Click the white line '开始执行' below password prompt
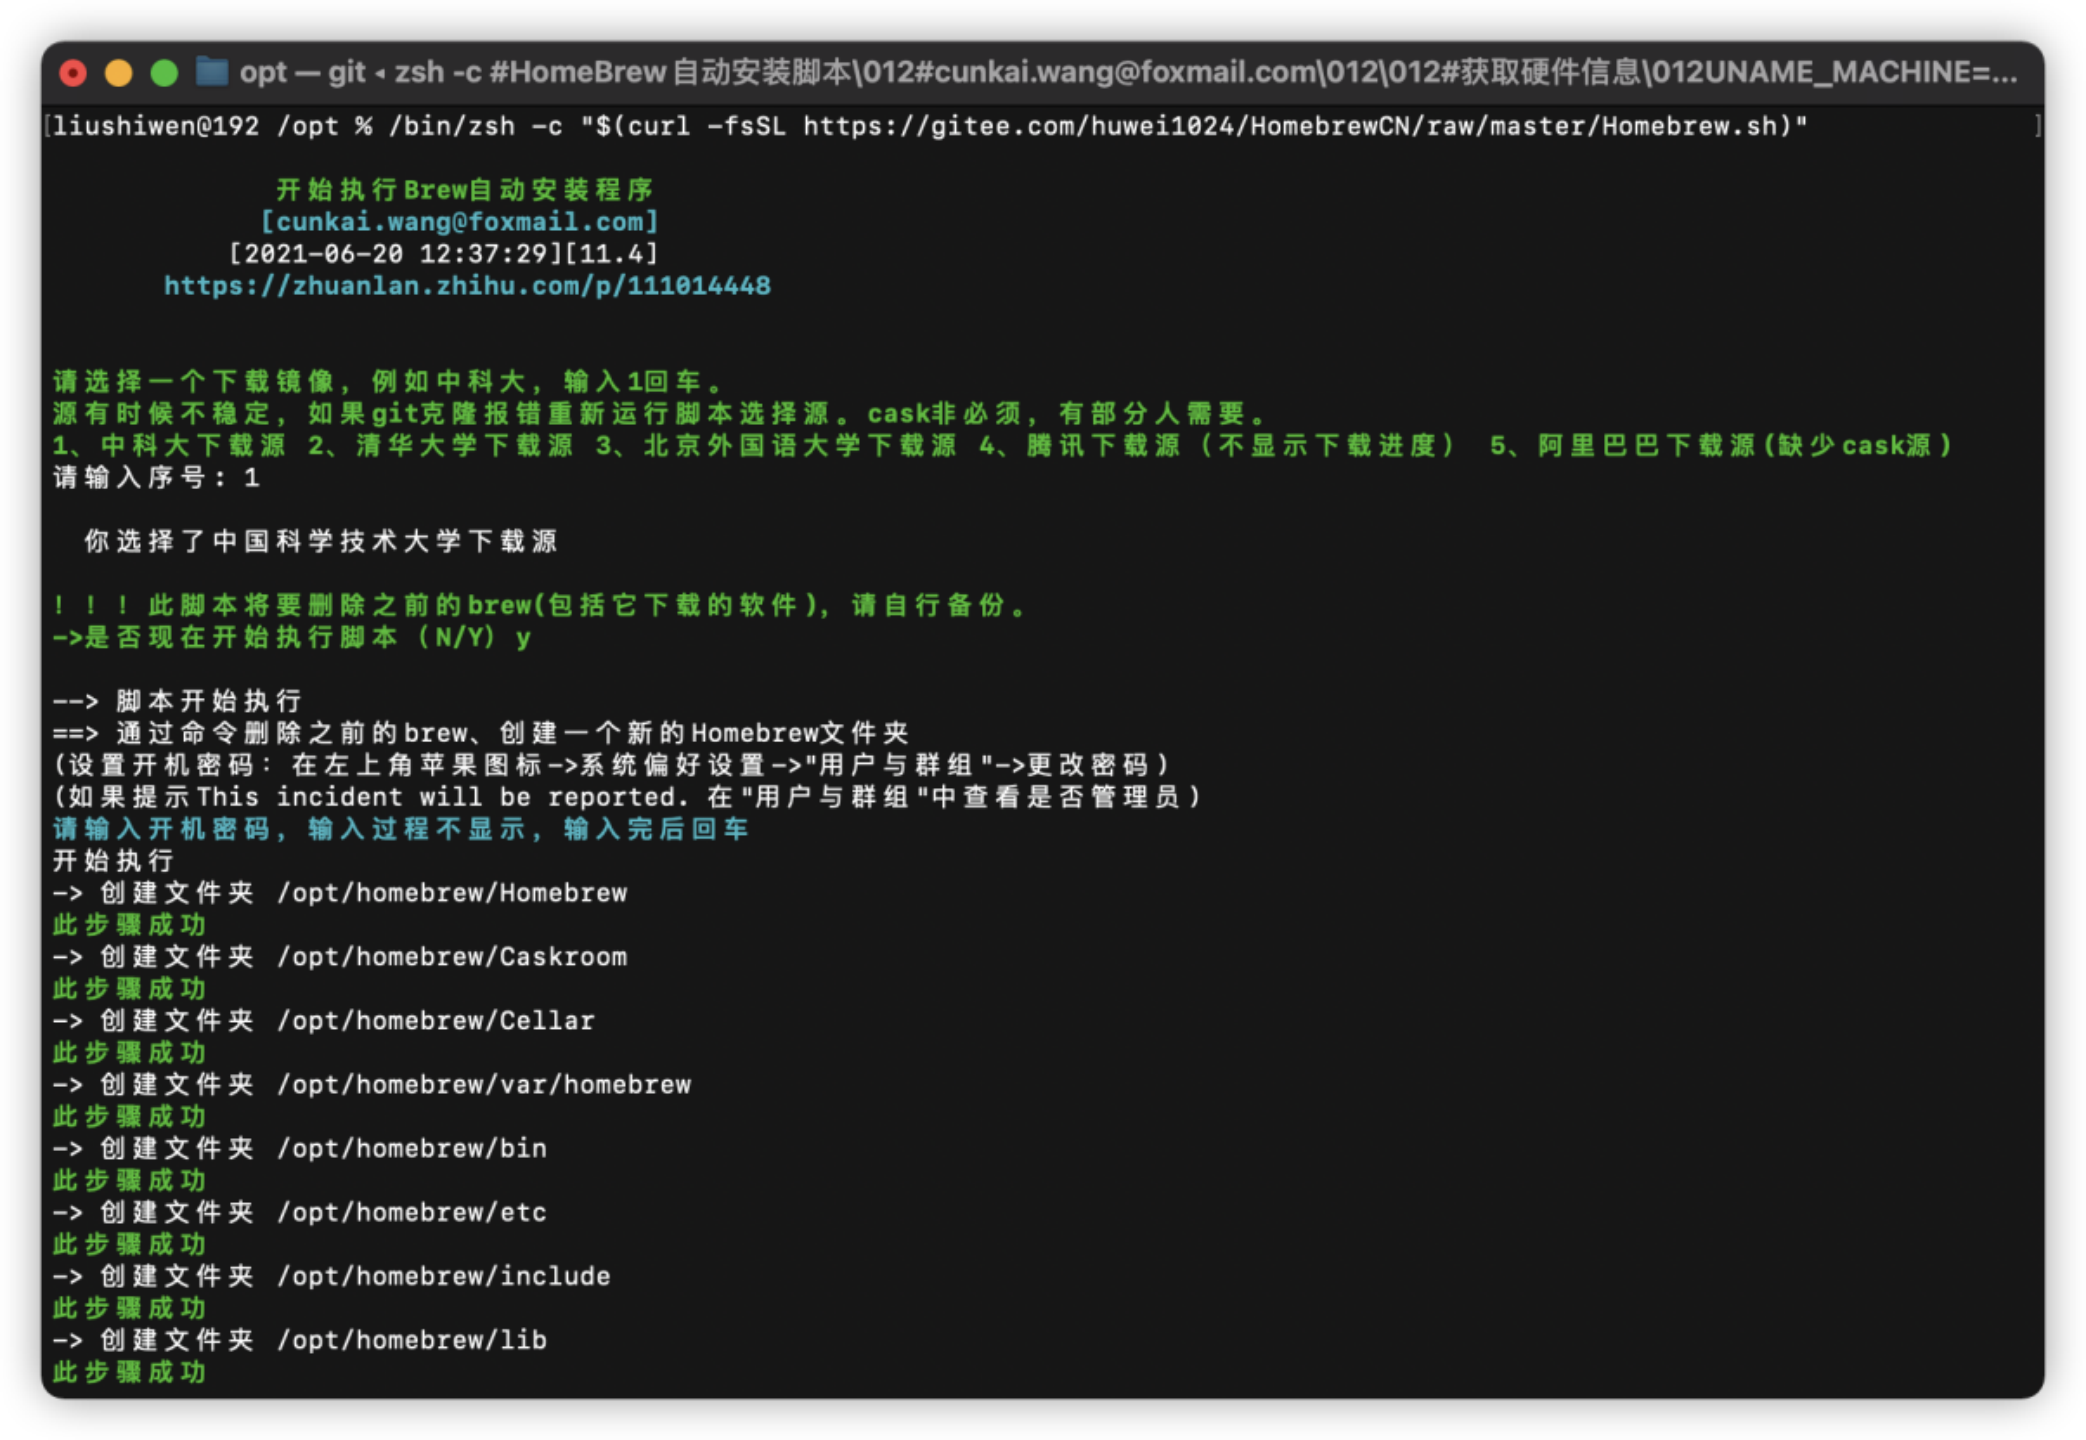Image resolution: width=2086 pixels, height=1440 pixels. point(113,861)
